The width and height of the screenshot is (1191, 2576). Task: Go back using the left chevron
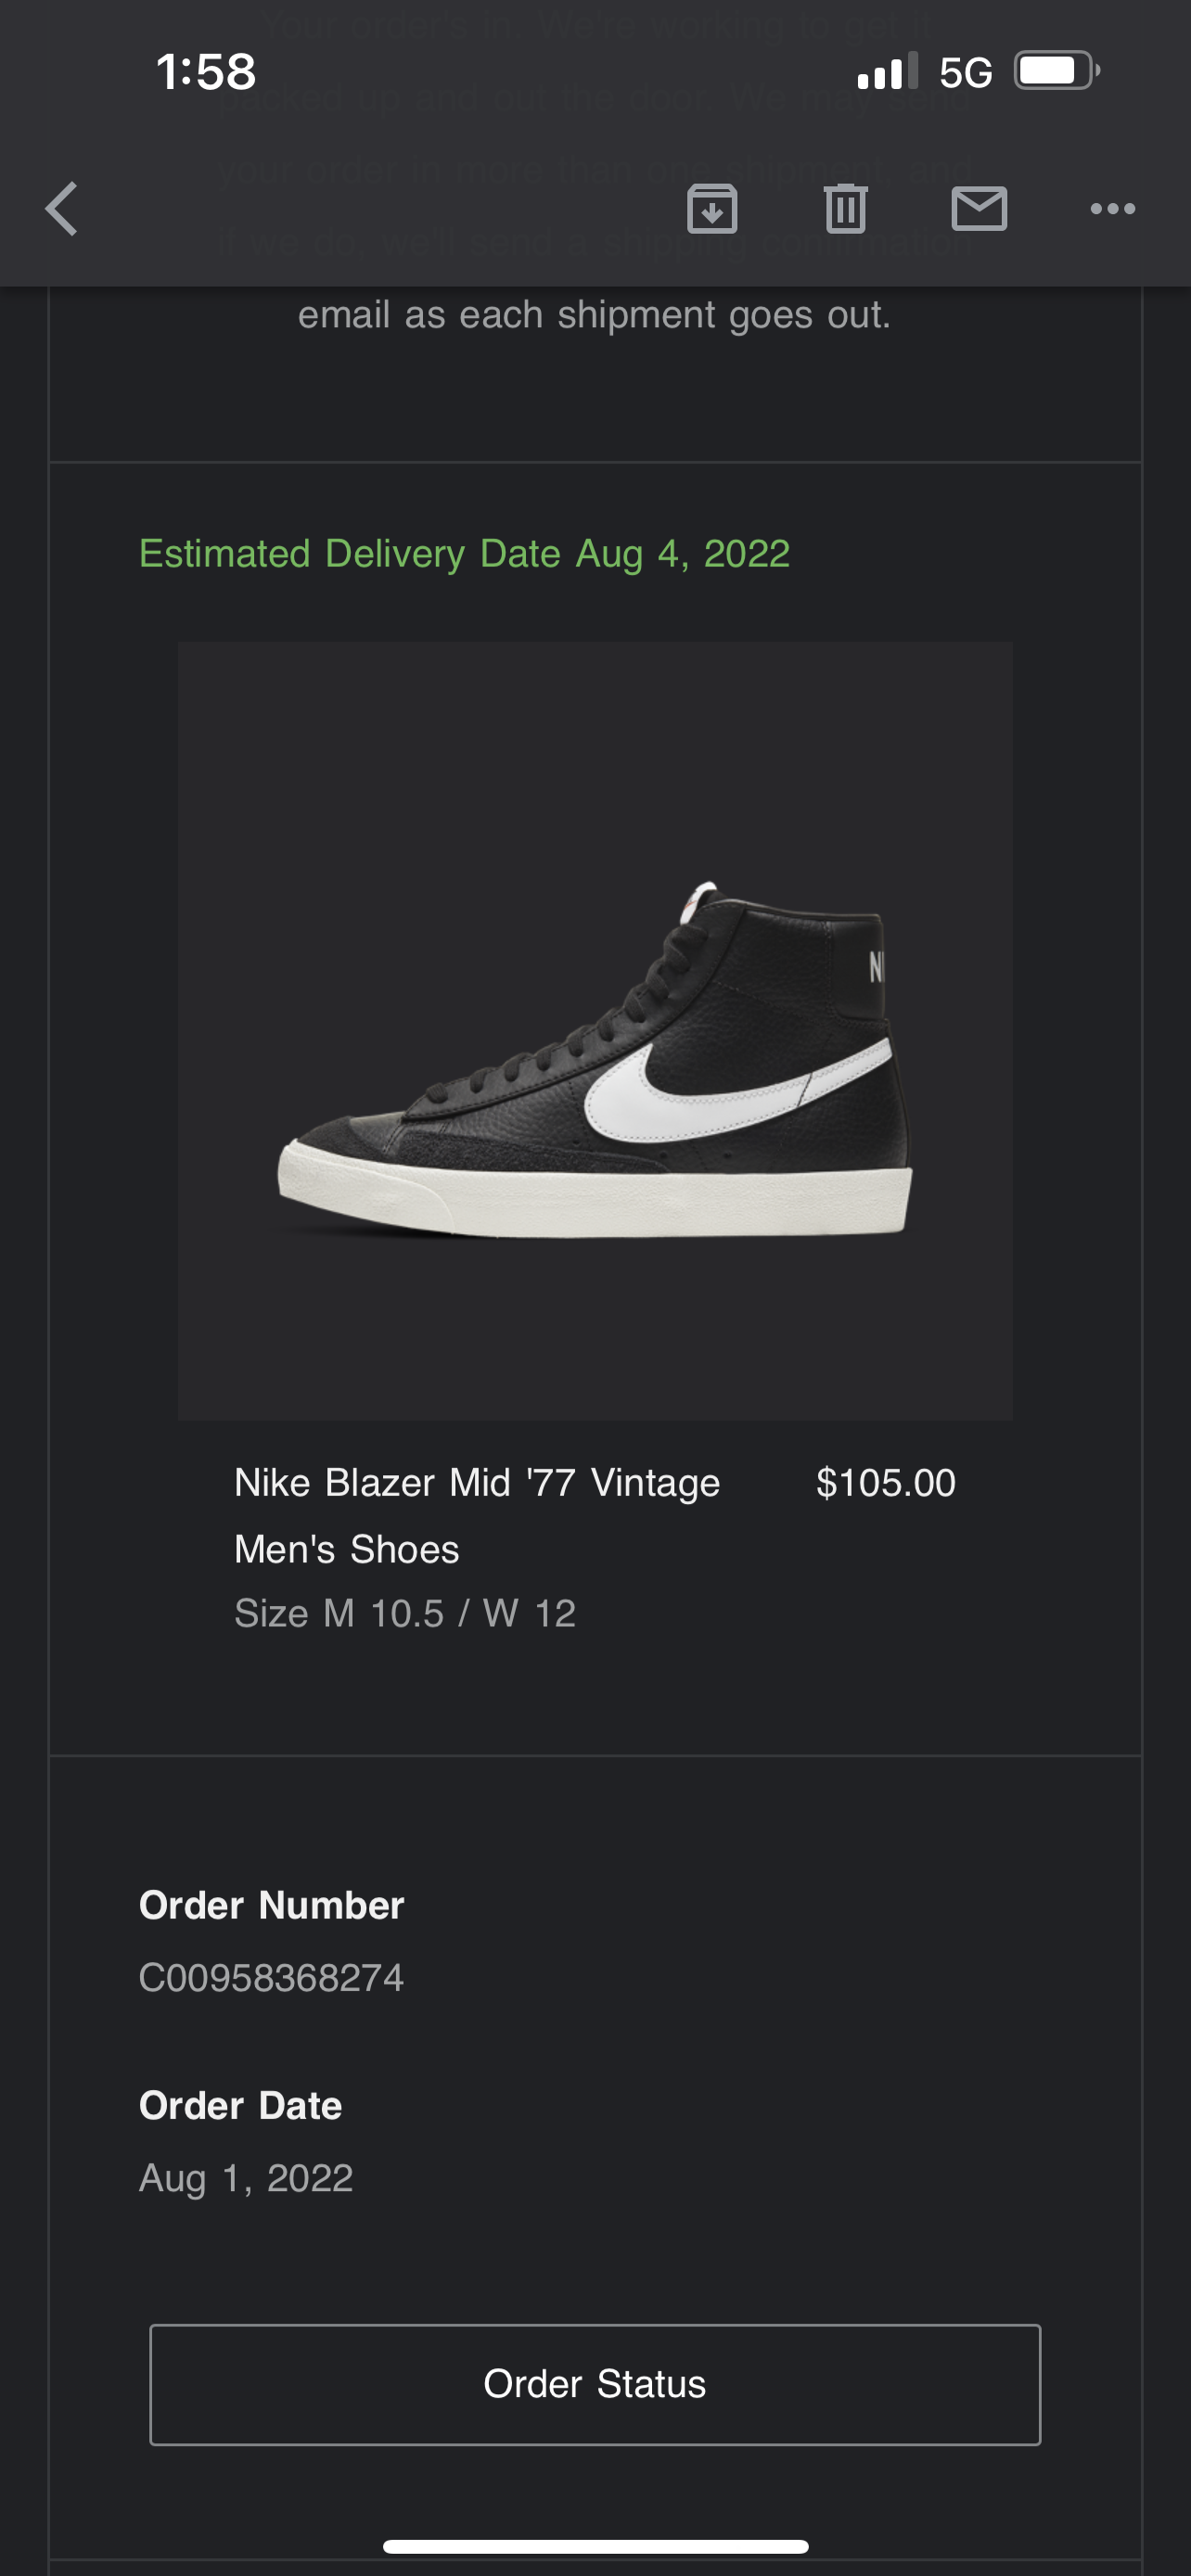(x=62, y=209)
